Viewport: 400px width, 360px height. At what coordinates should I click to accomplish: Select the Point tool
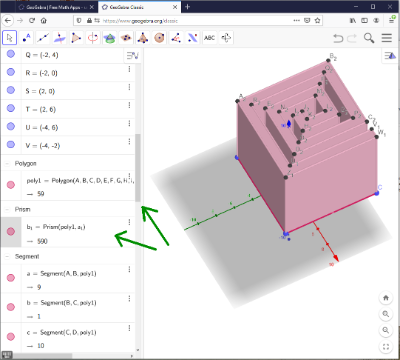26,38
